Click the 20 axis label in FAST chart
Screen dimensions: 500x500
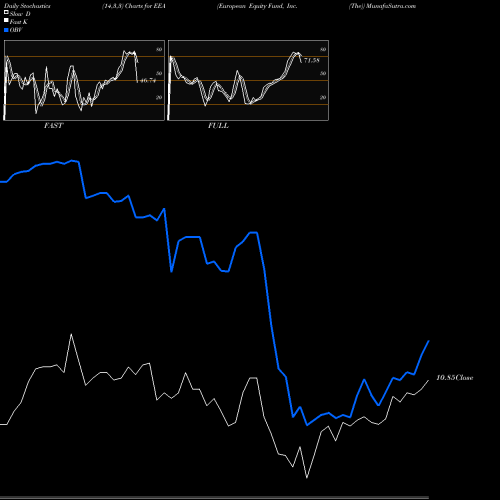coord(159,97)
